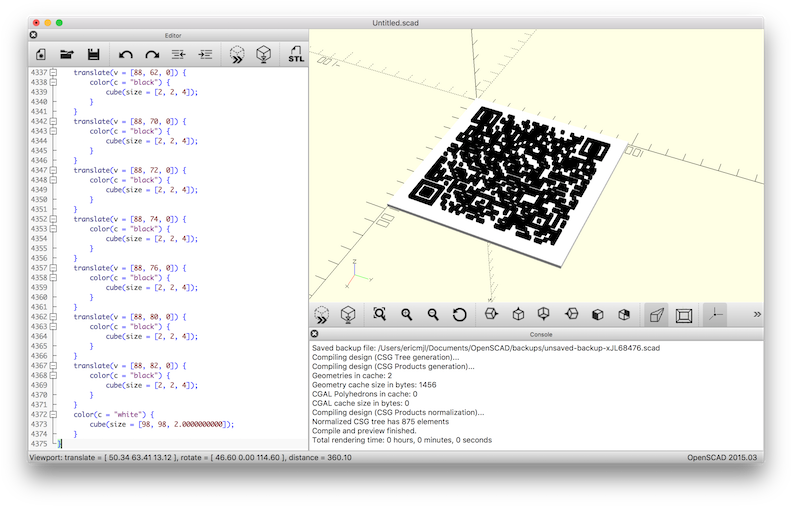Collapse the code block at line 4347
This screenshot has height=506, width=791.
tap(53, 171)
